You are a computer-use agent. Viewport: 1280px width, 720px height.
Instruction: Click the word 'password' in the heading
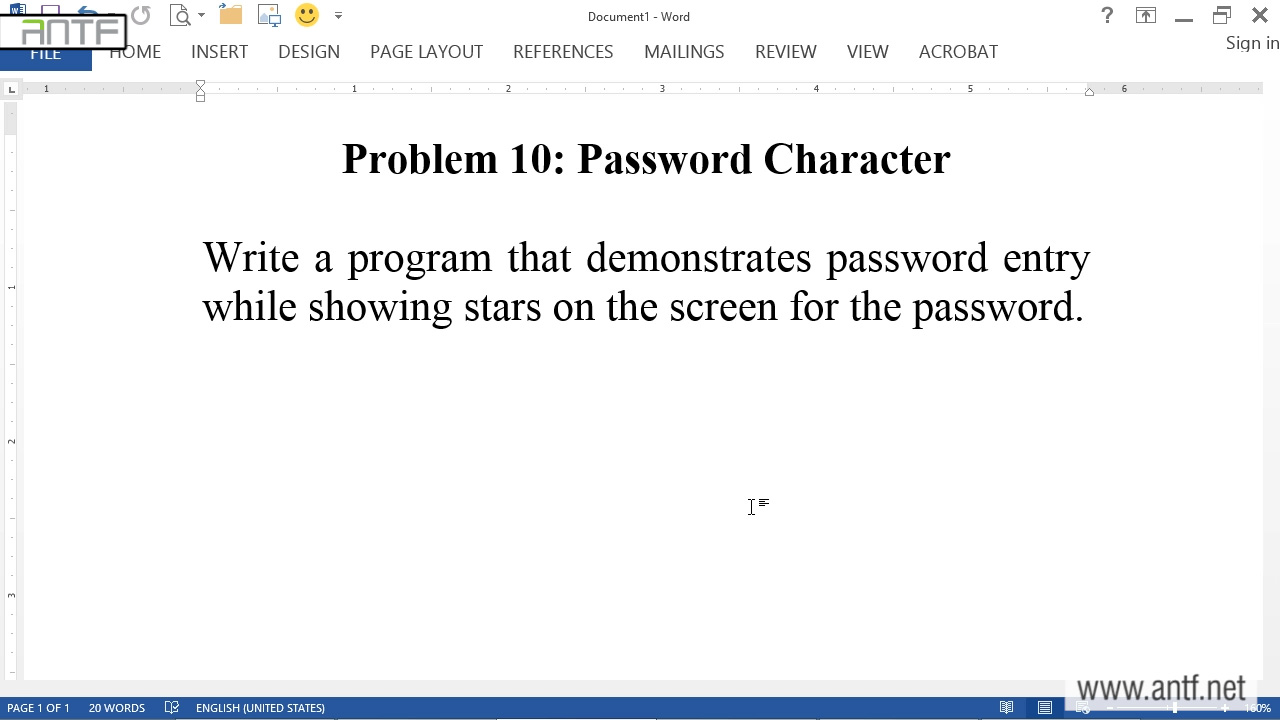pyautogui.click(x=663, y=160)
